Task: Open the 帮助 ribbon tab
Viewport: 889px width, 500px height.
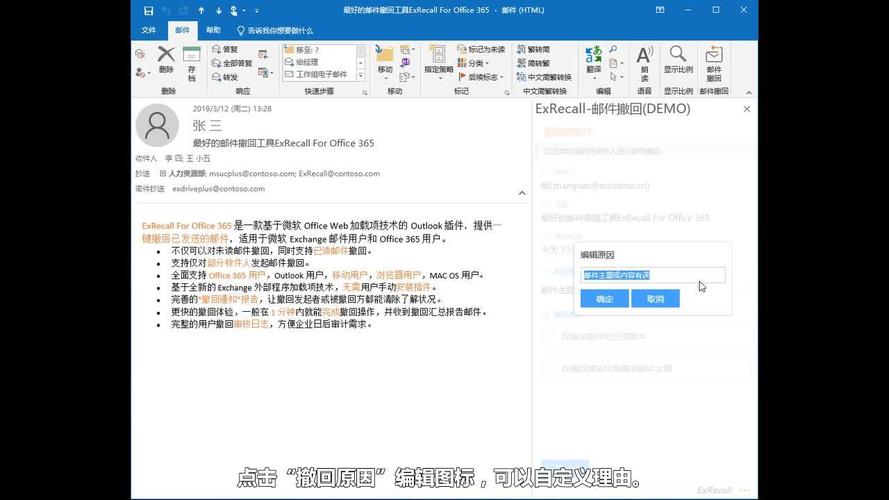Action: pos(213,30)
